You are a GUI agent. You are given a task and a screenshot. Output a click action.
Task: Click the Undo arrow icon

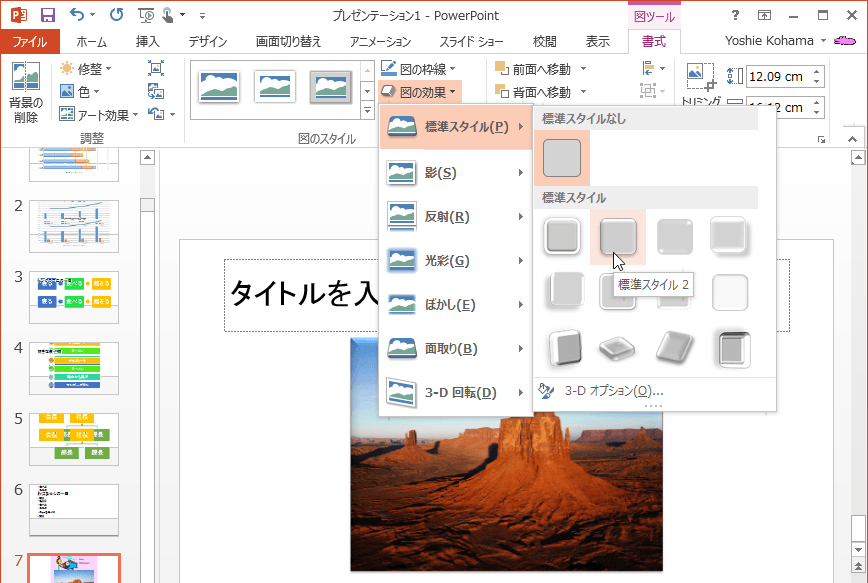click(x=77, y=15)
